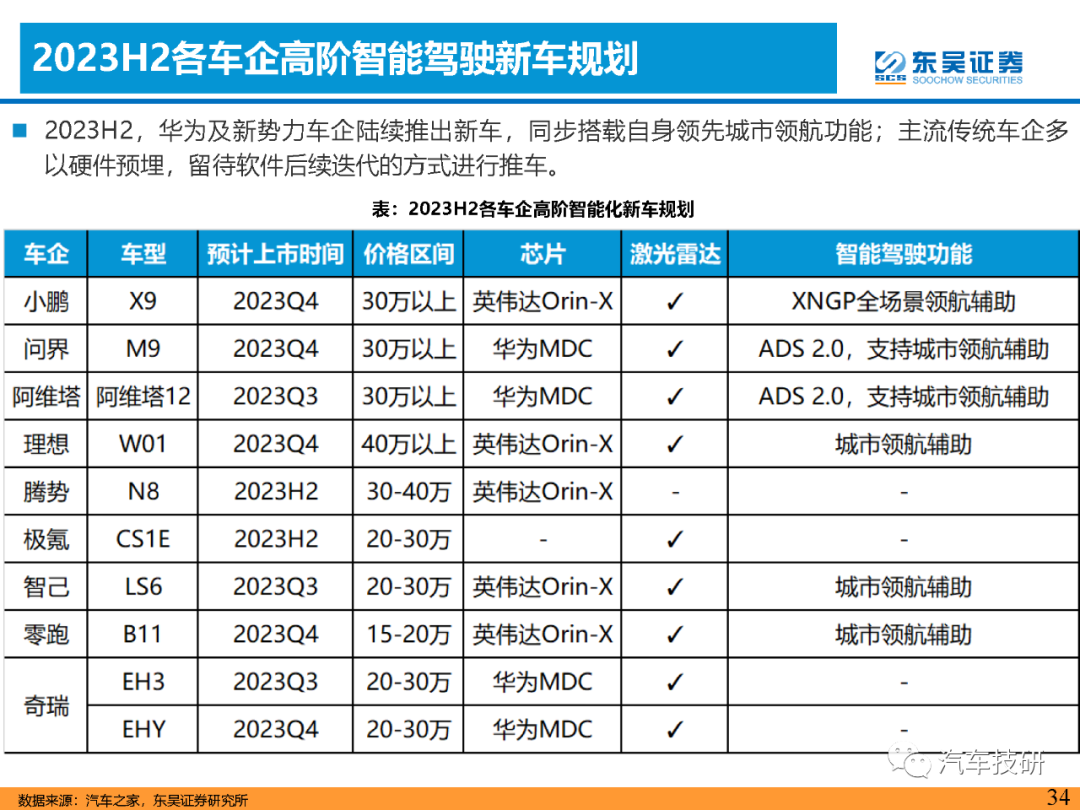
Task: Select "华为MDC" in the 问界 M9 row
Action: 543,349
